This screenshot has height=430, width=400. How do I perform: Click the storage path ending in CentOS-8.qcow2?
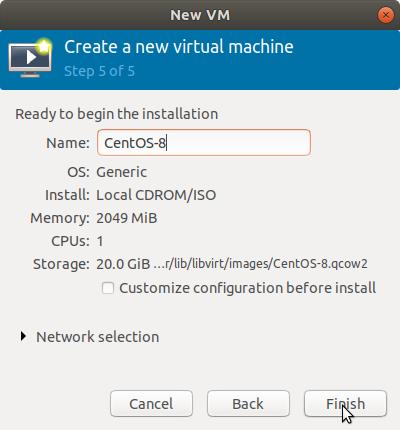[260, 264]
